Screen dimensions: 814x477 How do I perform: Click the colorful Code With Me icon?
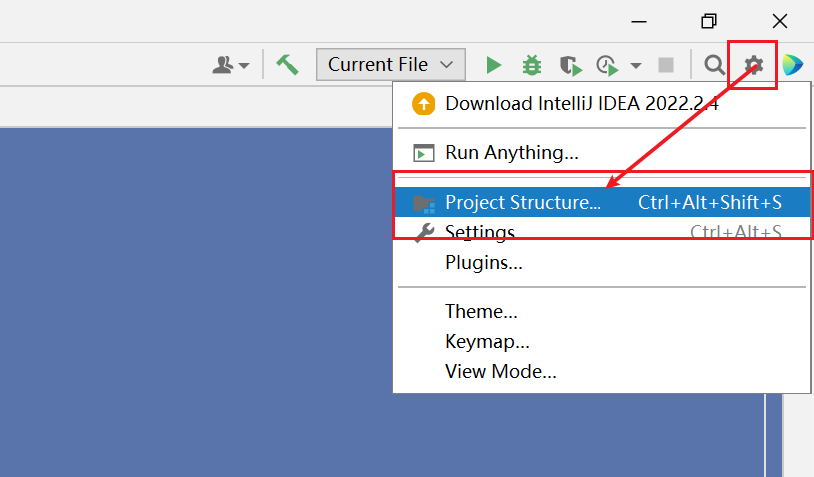pyautogui.click(x=793, y=65)
